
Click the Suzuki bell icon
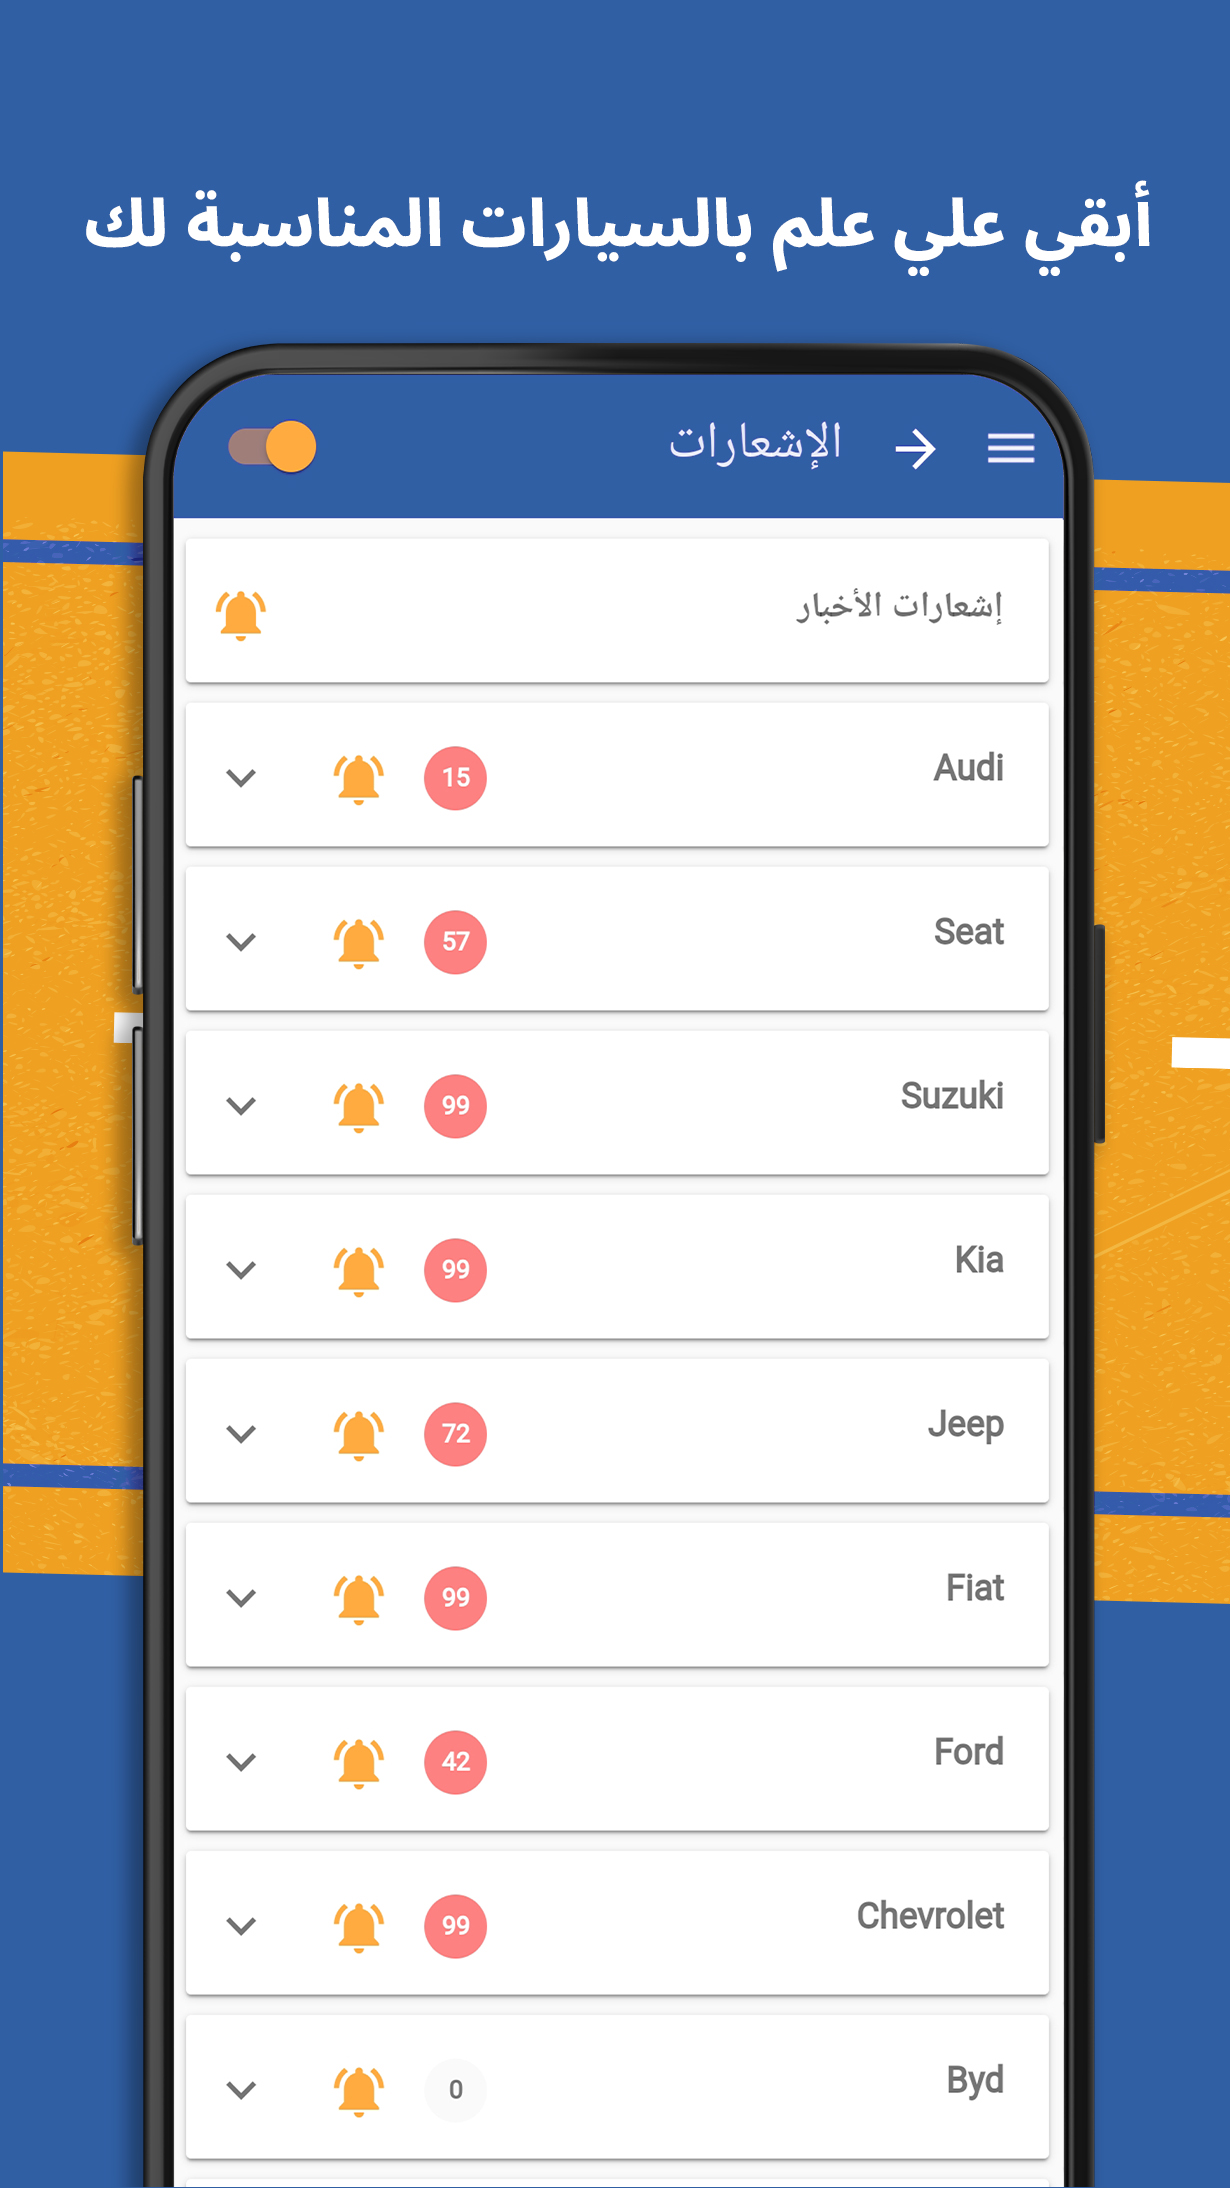point(358,1106)
